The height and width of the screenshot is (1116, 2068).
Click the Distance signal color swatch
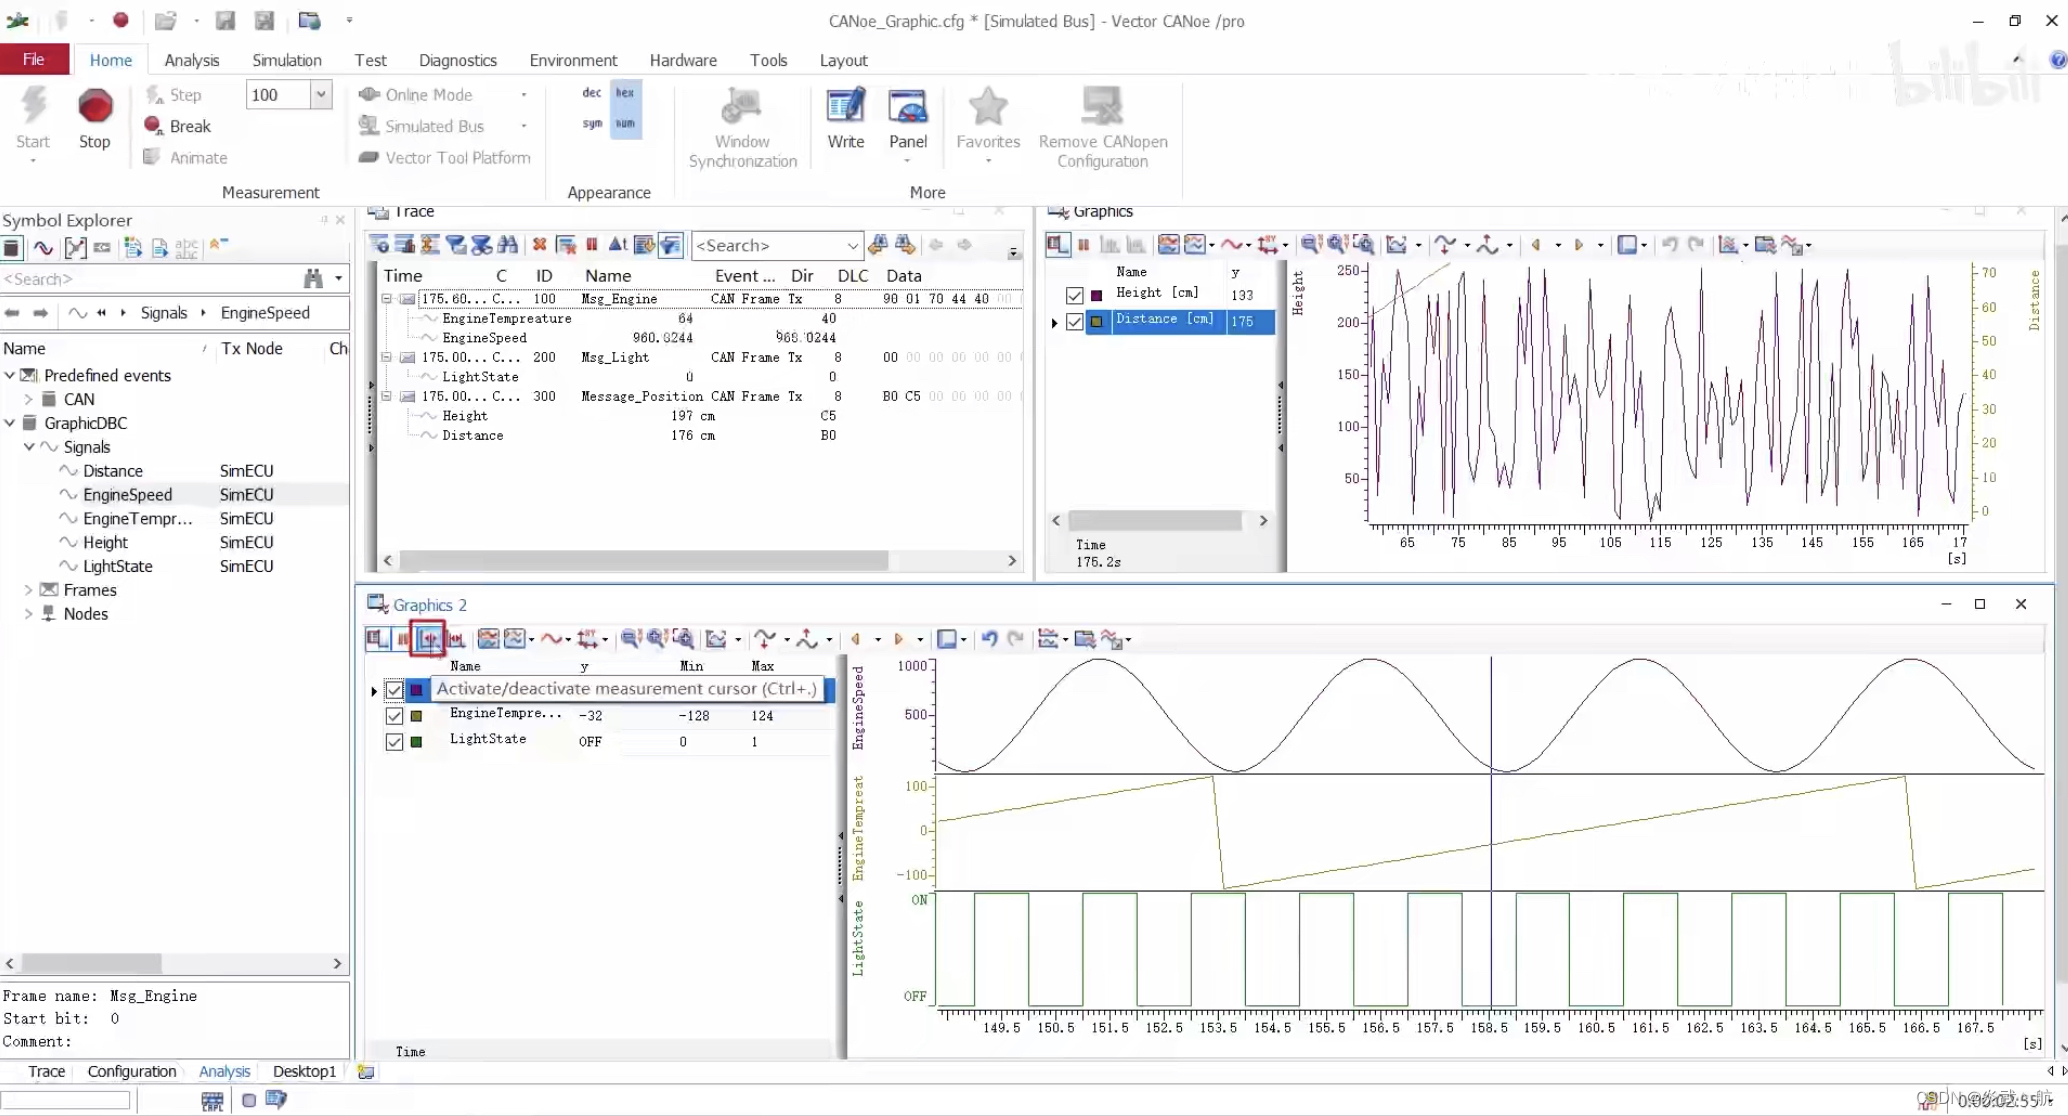1097,321
